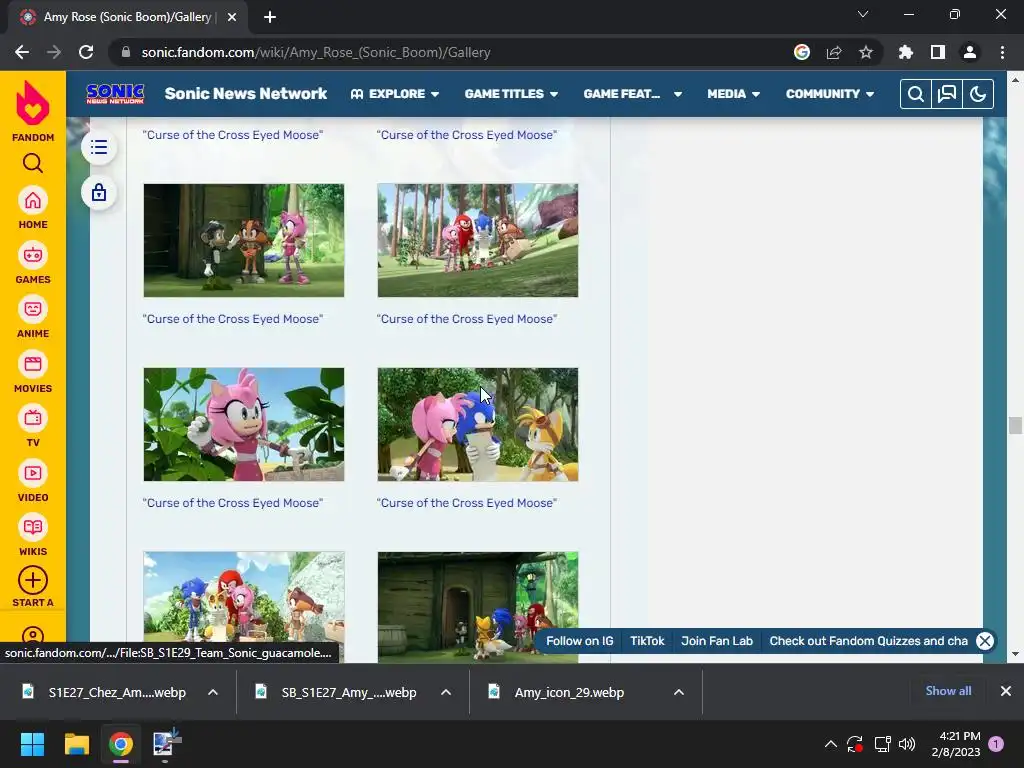The width and height of the screenshot is (1024, 768).
Task: Open wiki search magnifier in header
Action: (916, 94)
